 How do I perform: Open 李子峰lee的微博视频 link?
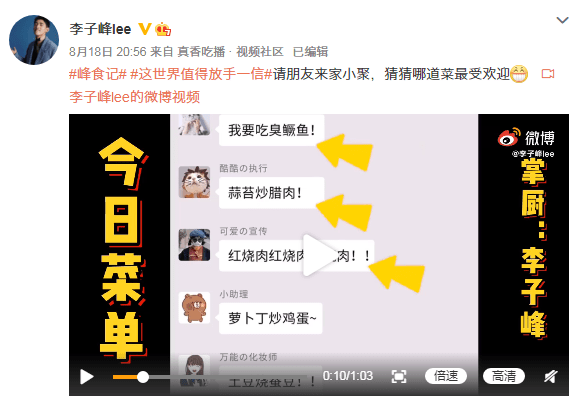135,97
